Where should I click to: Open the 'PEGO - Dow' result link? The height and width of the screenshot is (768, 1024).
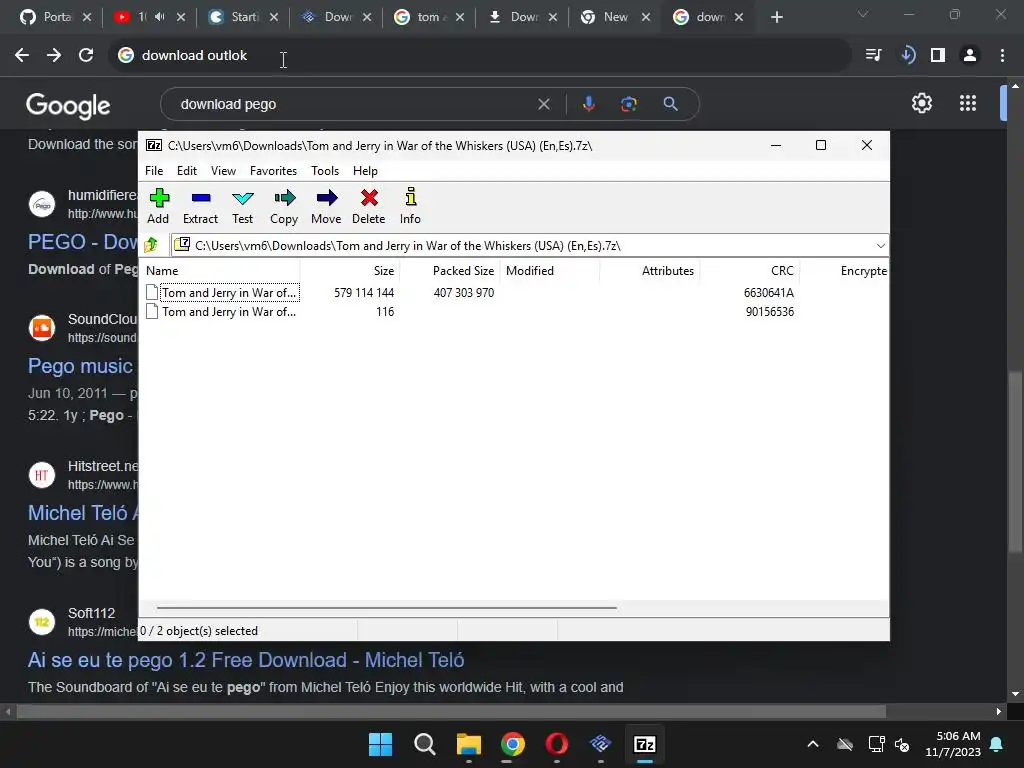coord(83,242)
